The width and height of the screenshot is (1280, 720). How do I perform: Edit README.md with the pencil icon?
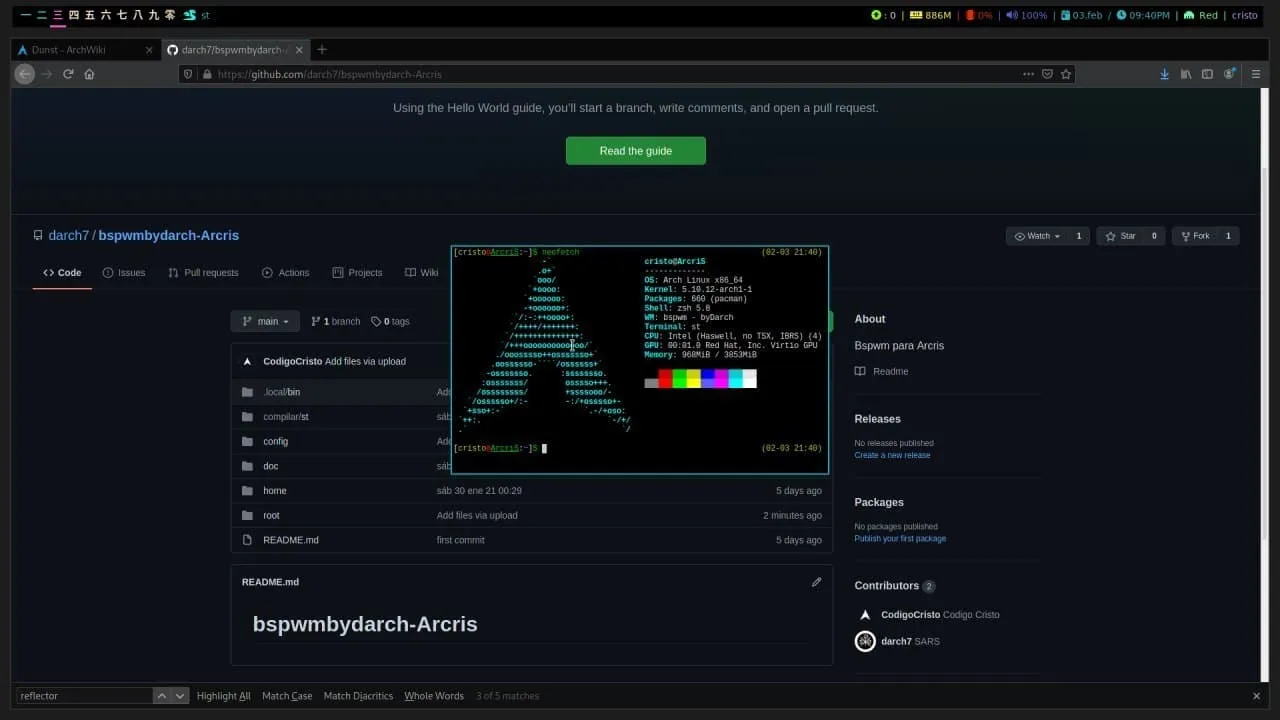point(816,582)
